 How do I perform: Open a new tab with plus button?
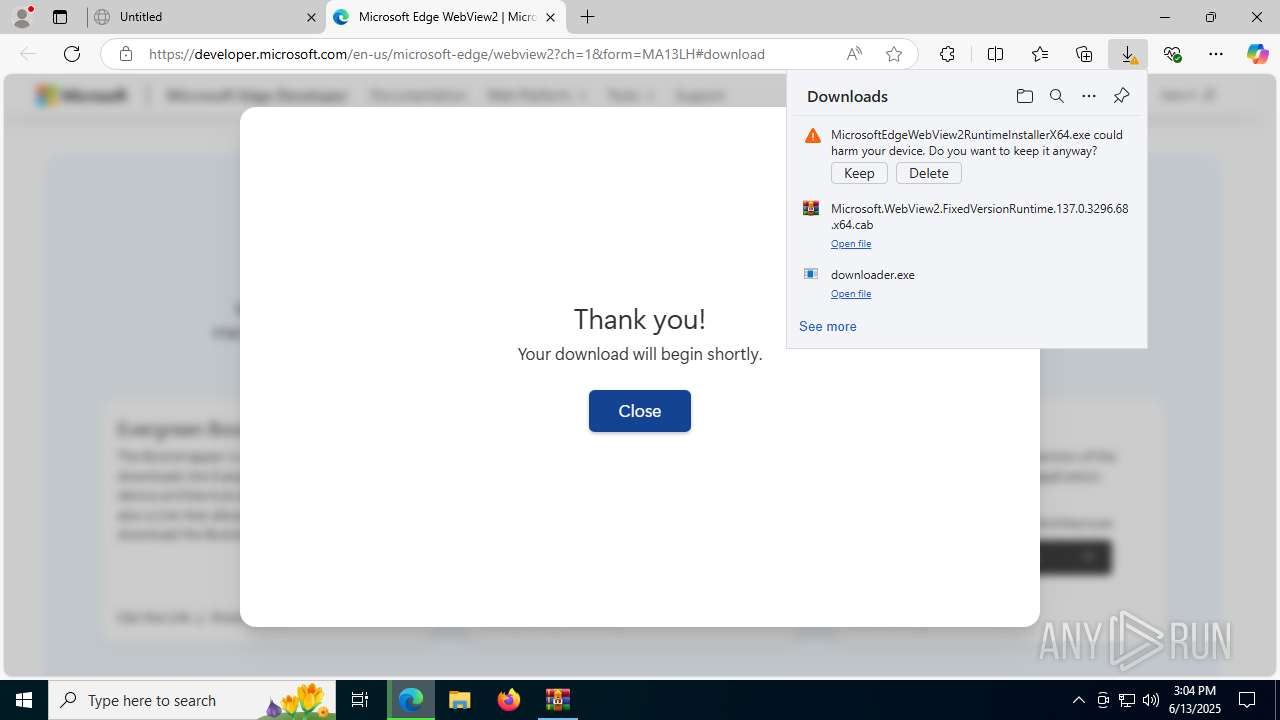tap(588, 17)
